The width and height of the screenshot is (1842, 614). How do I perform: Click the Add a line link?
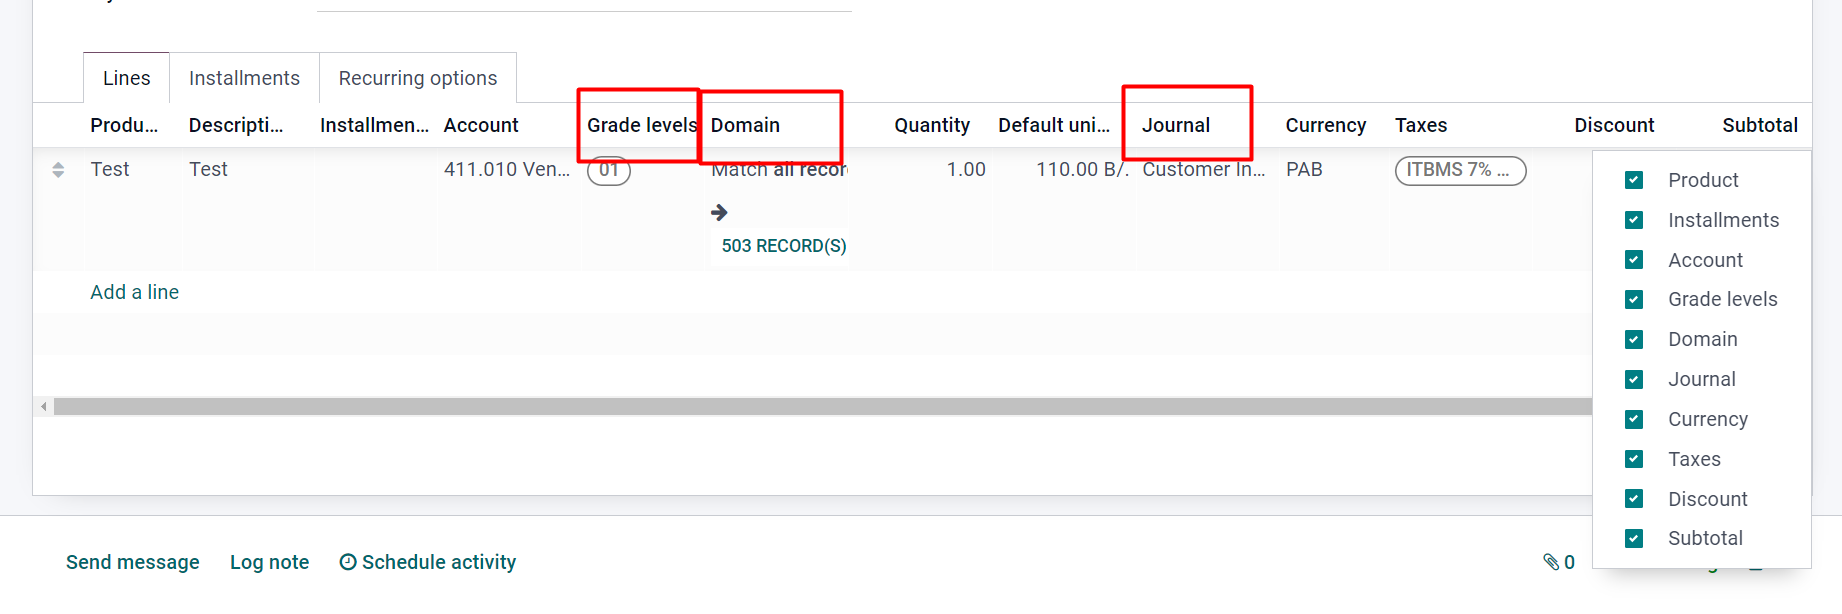[x=134, y=292]
